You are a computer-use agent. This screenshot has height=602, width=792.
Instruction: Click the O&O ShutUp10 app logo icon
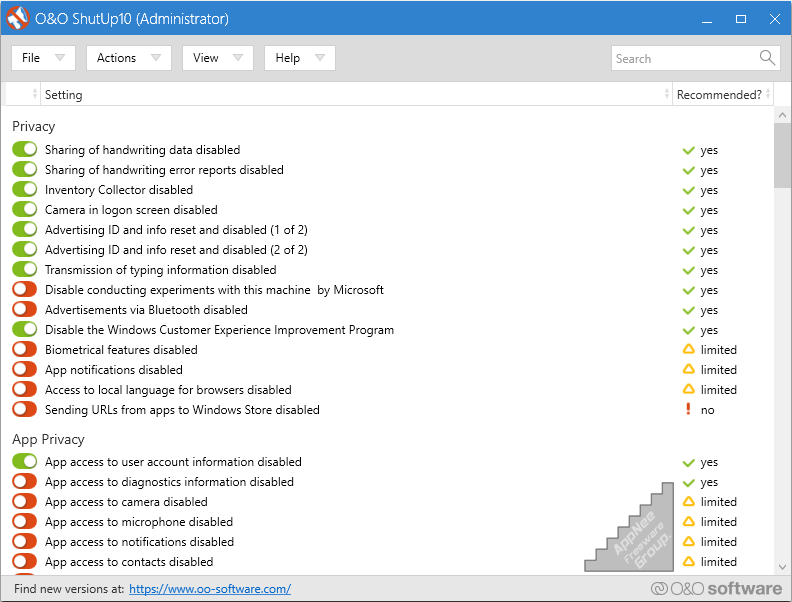point(18,18)
